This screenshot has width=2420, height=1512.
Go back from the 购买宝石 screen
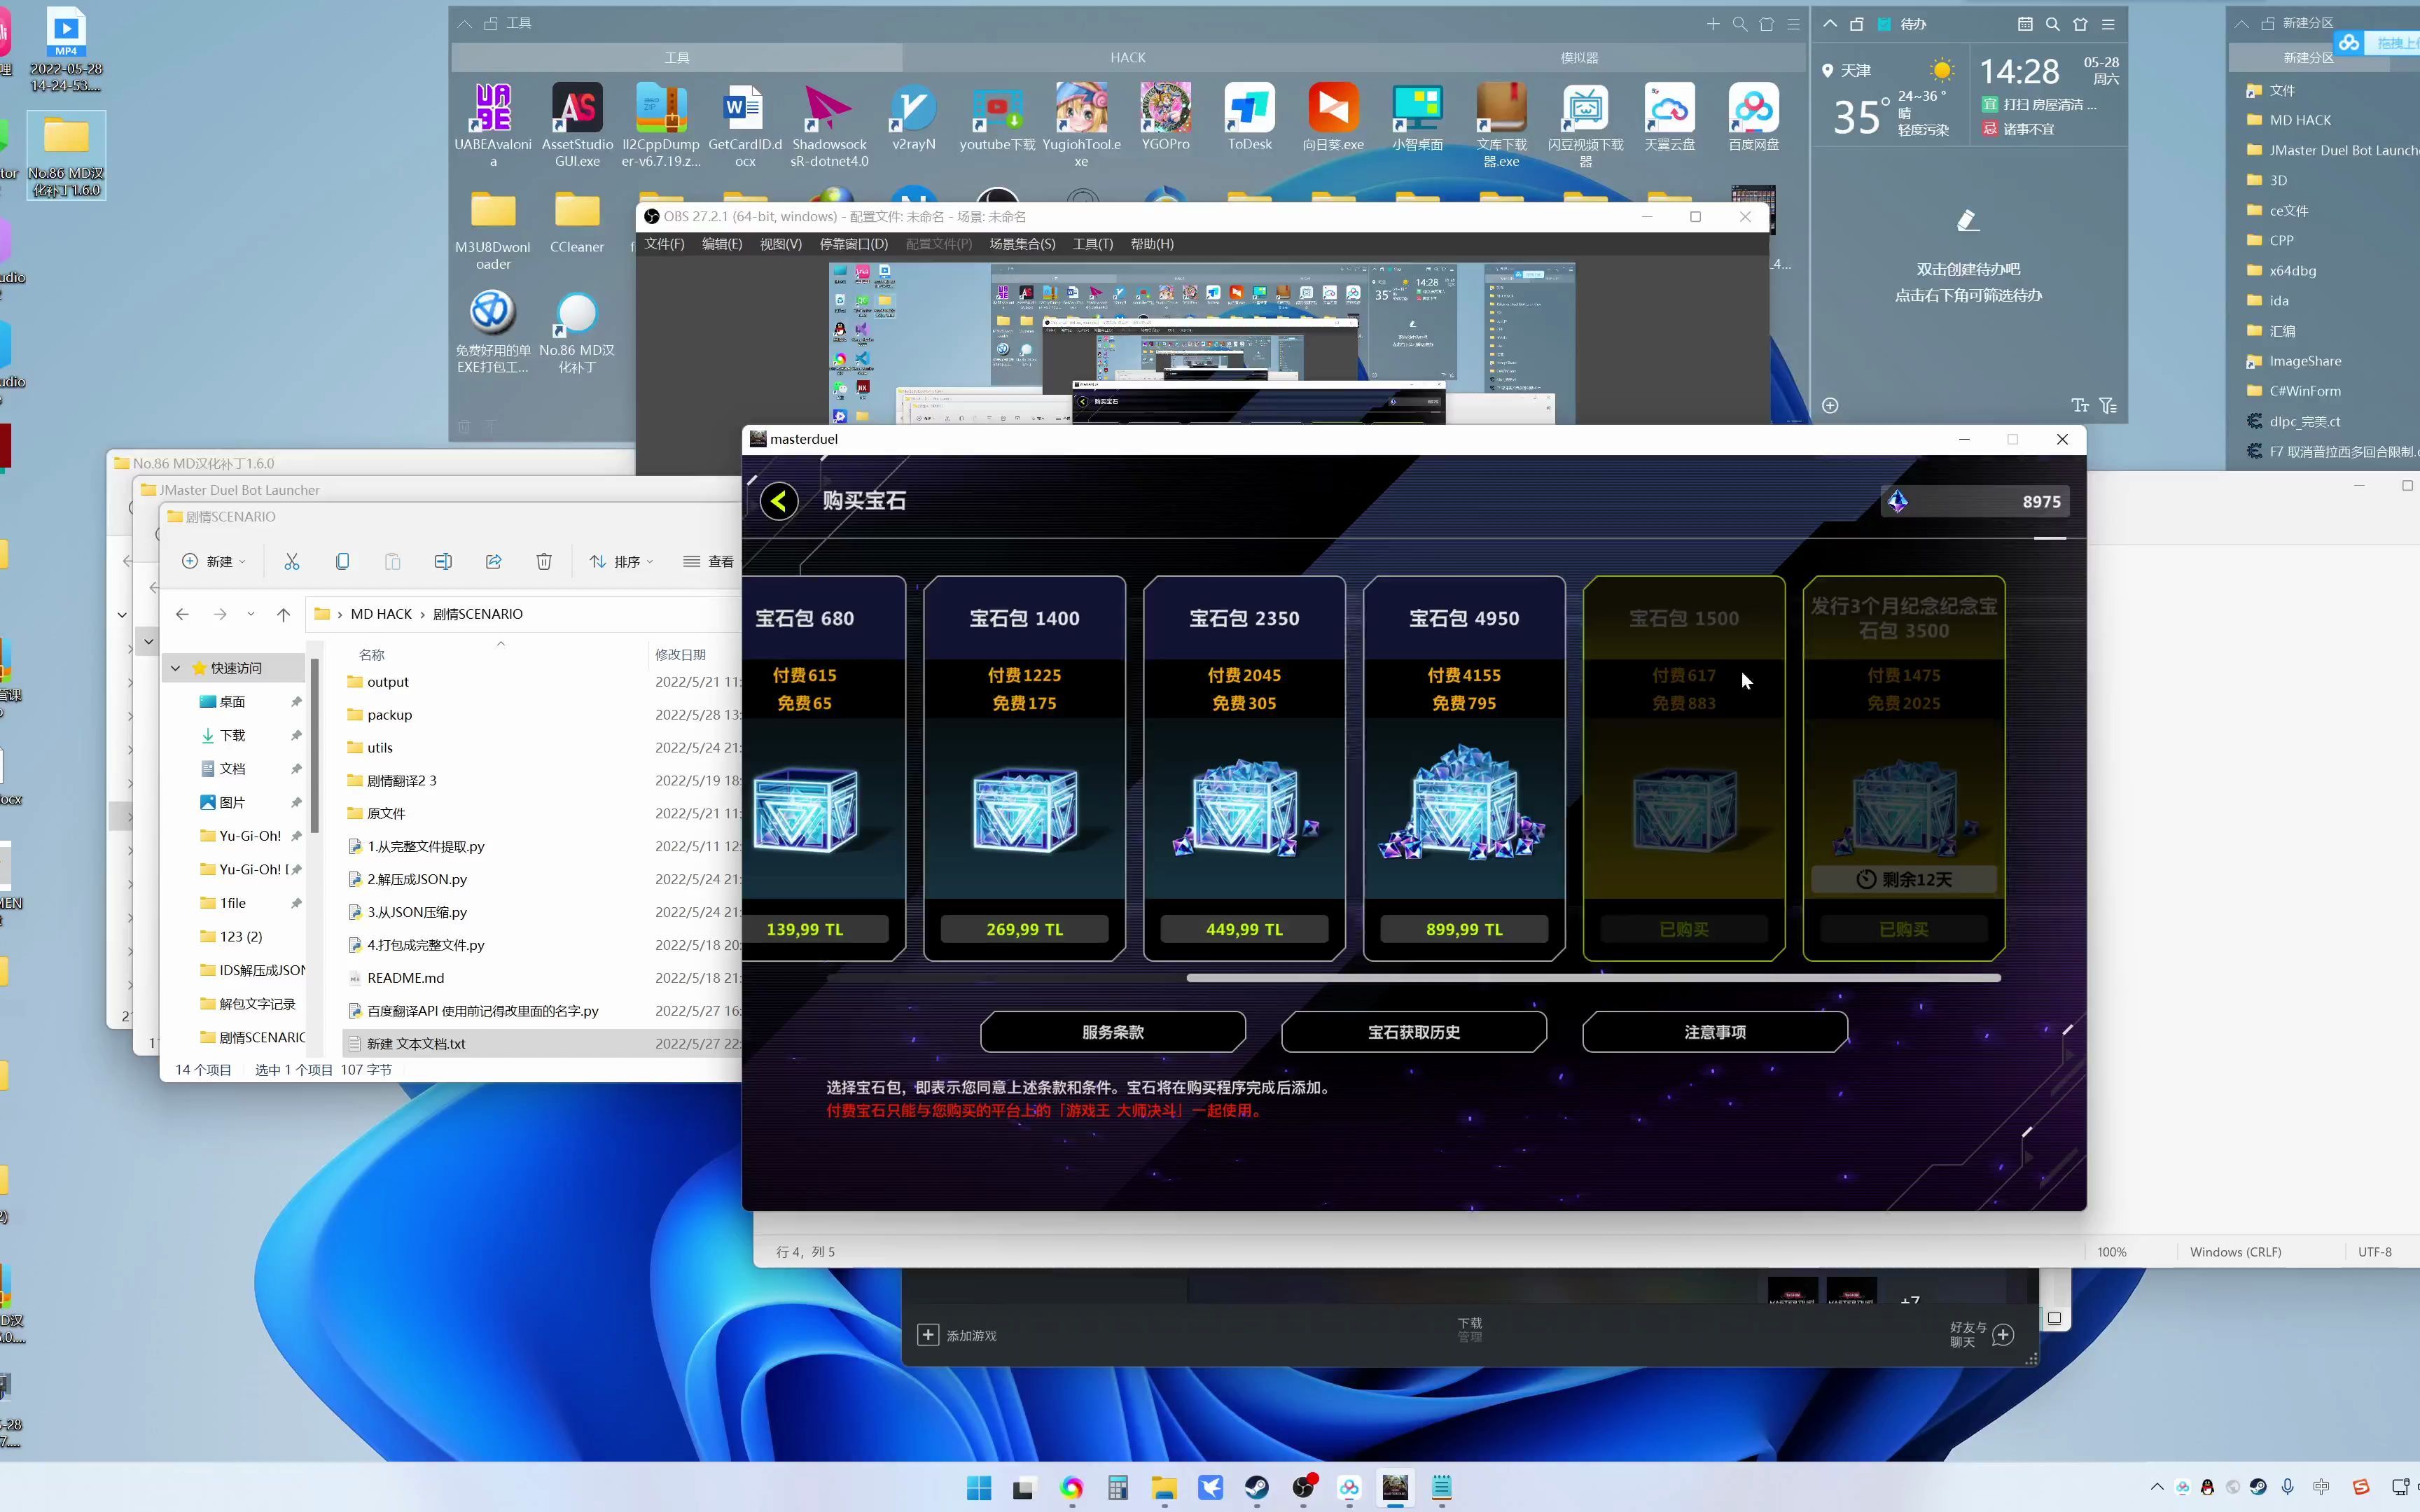click(779, 500)
